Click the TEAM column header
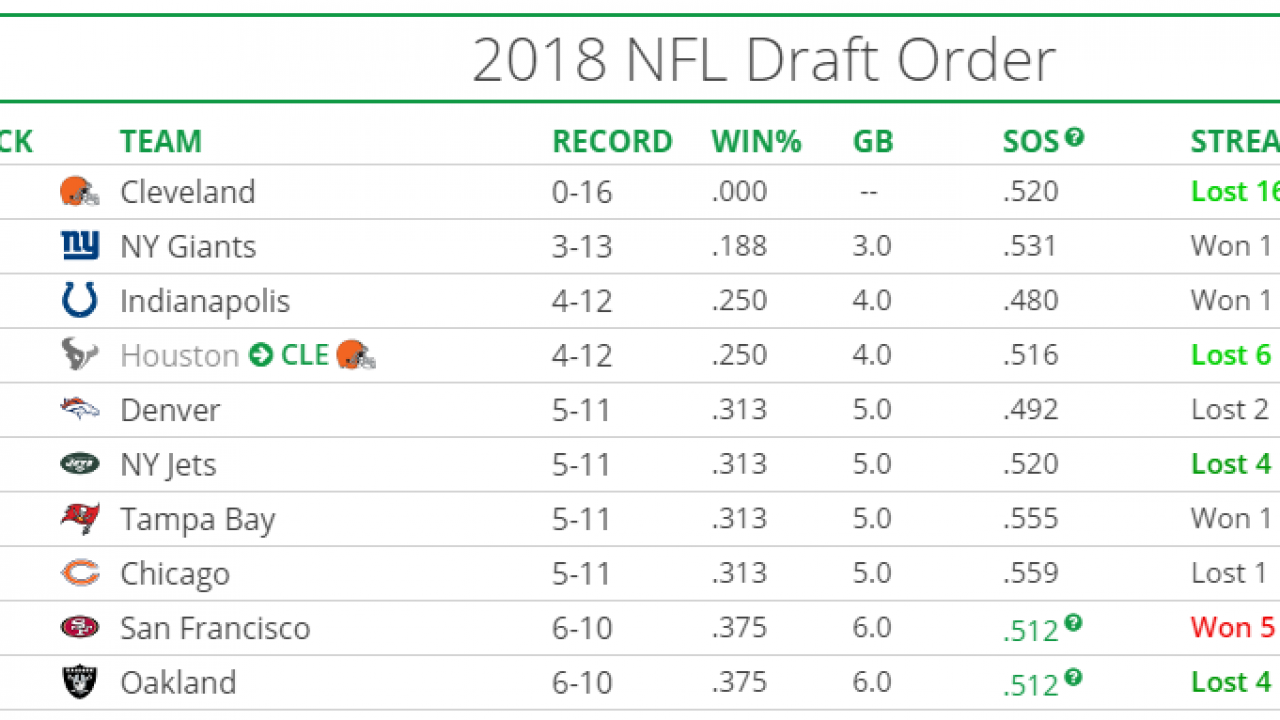The height and width of the screenshot is (720, 1280). coord(161,142)
